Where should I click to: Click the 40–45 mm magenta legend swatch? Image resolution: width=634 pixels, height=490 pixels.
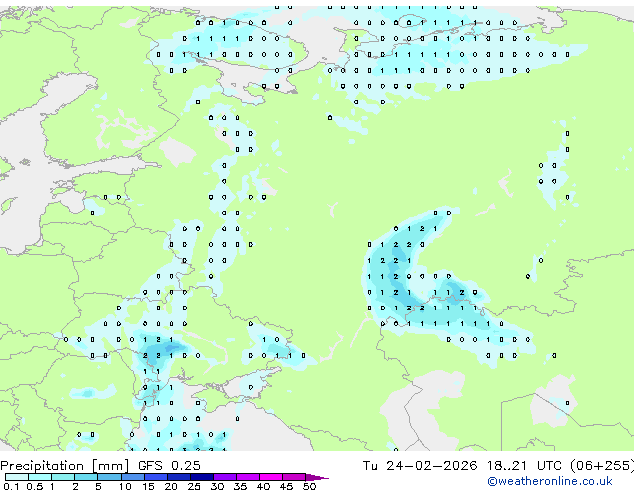coord(271,477)
